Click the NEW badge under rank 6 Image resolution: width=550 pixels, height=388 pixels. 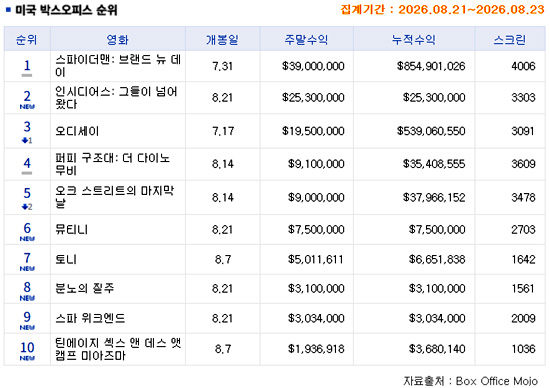27,239
